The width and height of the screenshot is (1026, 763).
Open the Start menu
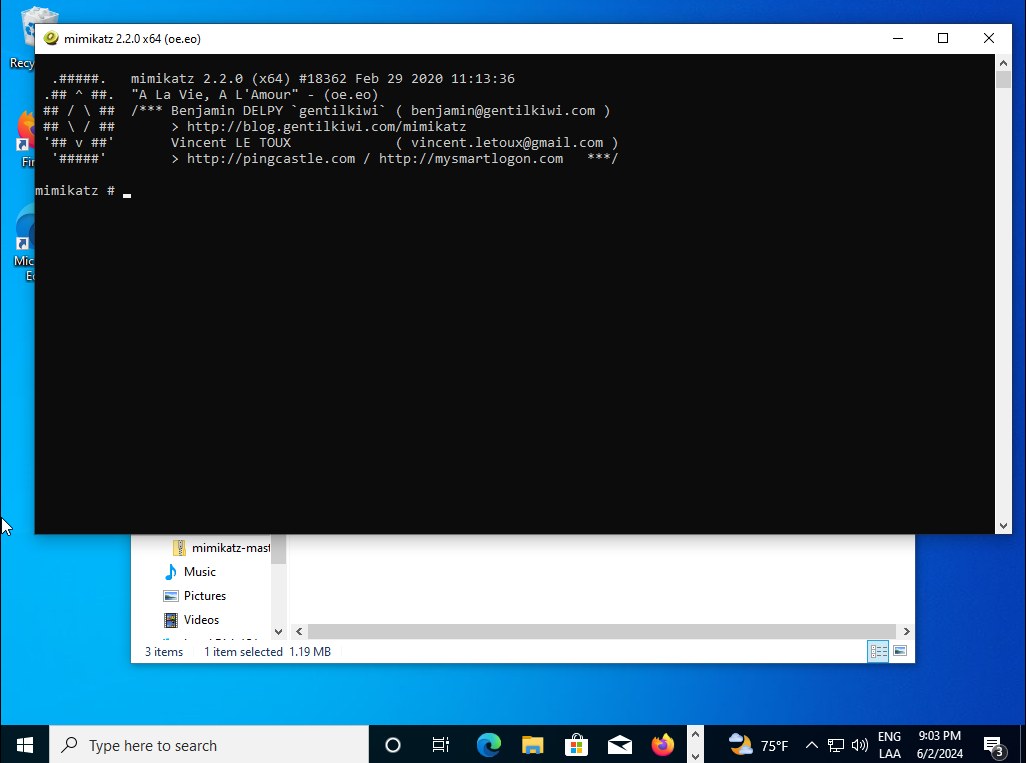click(x=23, y=744)
